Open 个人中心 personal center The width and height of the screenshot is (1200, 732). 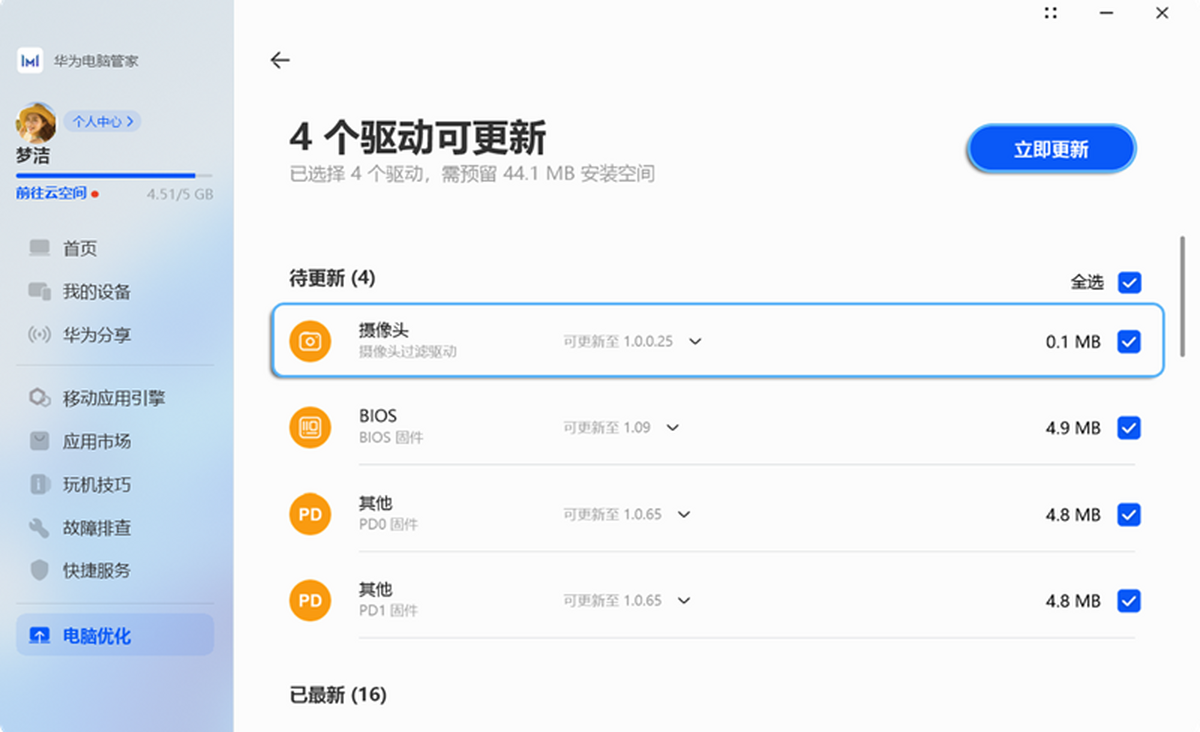click(103, 120)
